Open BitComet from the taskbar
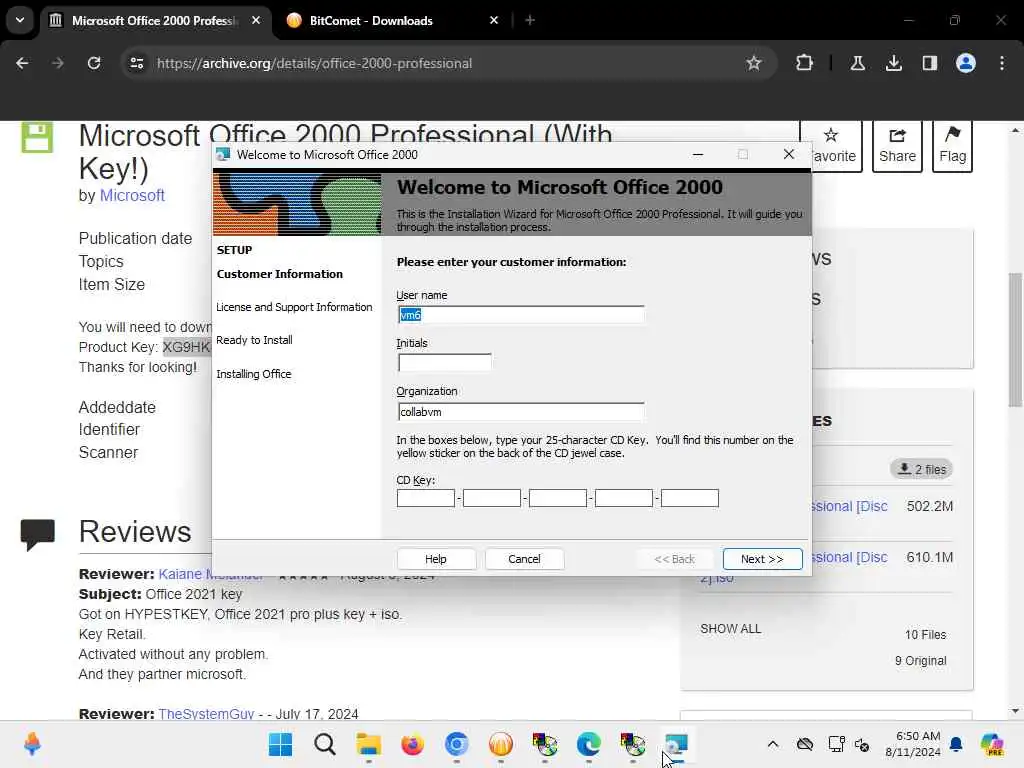The width and height of the screenshot is (1024, 768). click(x=501, y=744)
